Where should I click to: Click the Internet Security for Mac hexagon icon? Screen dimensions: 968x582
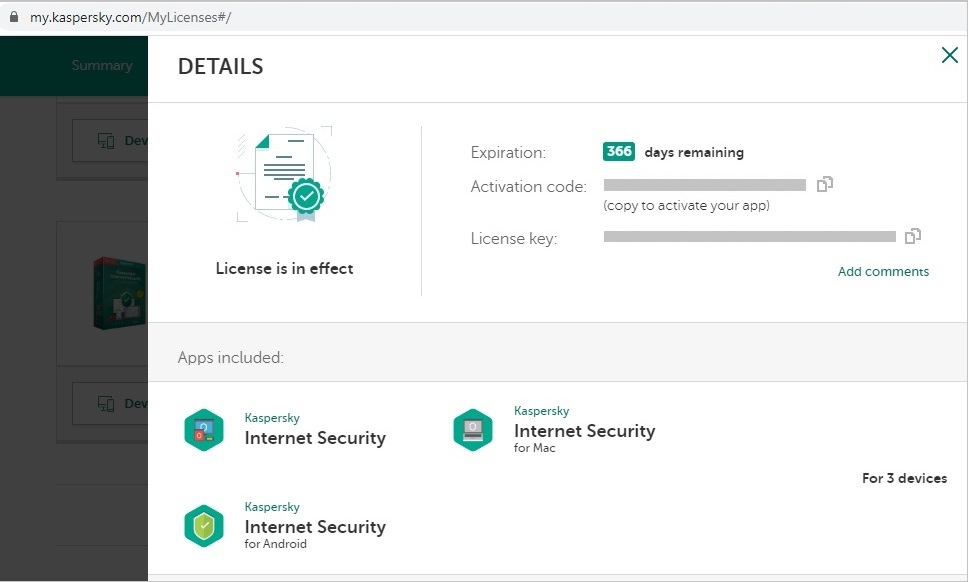473,429
